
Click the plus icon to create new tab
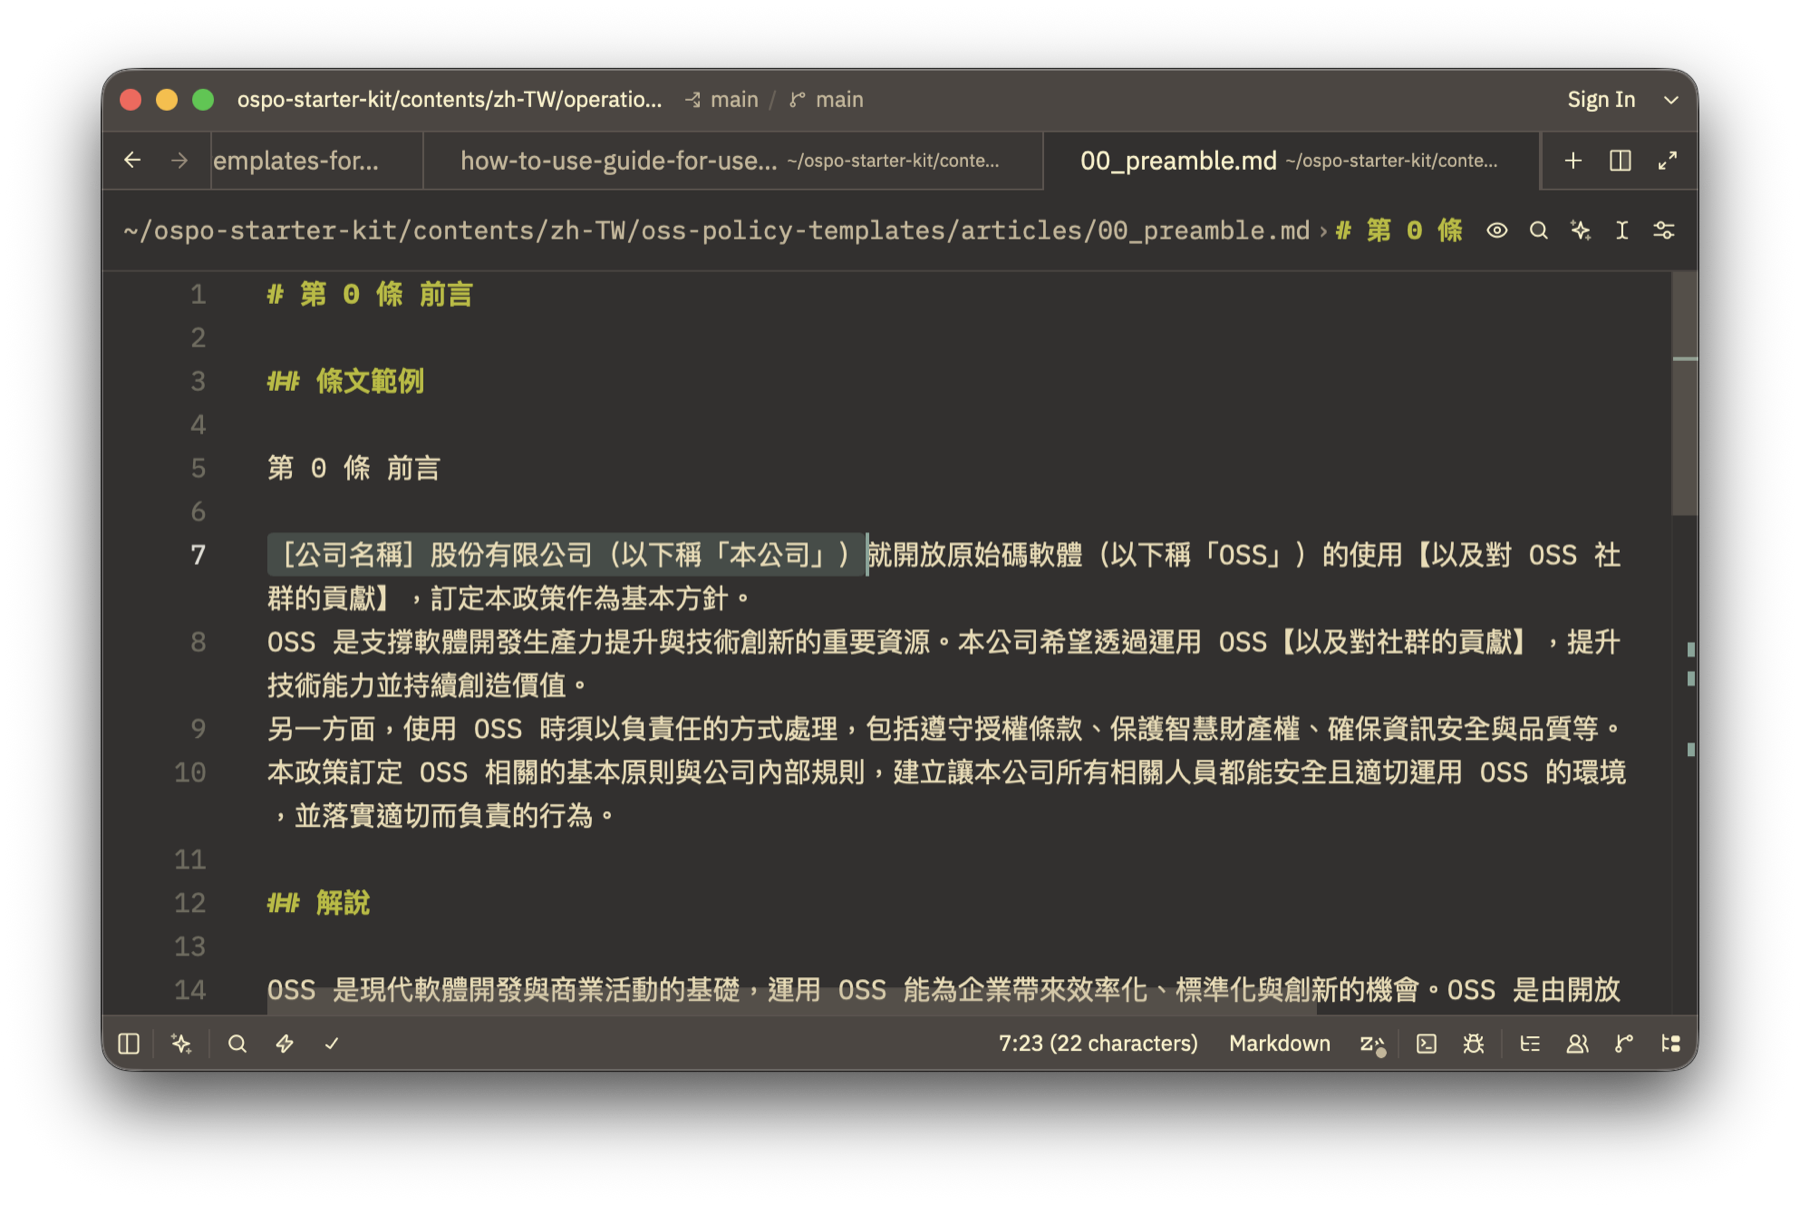pos(1573,160)
